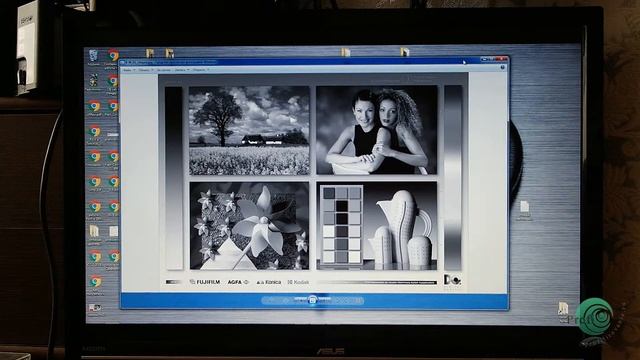Open the Файл menu in Photo Viewer
Viewport: 640px width, 360px height.
(129, 70)
